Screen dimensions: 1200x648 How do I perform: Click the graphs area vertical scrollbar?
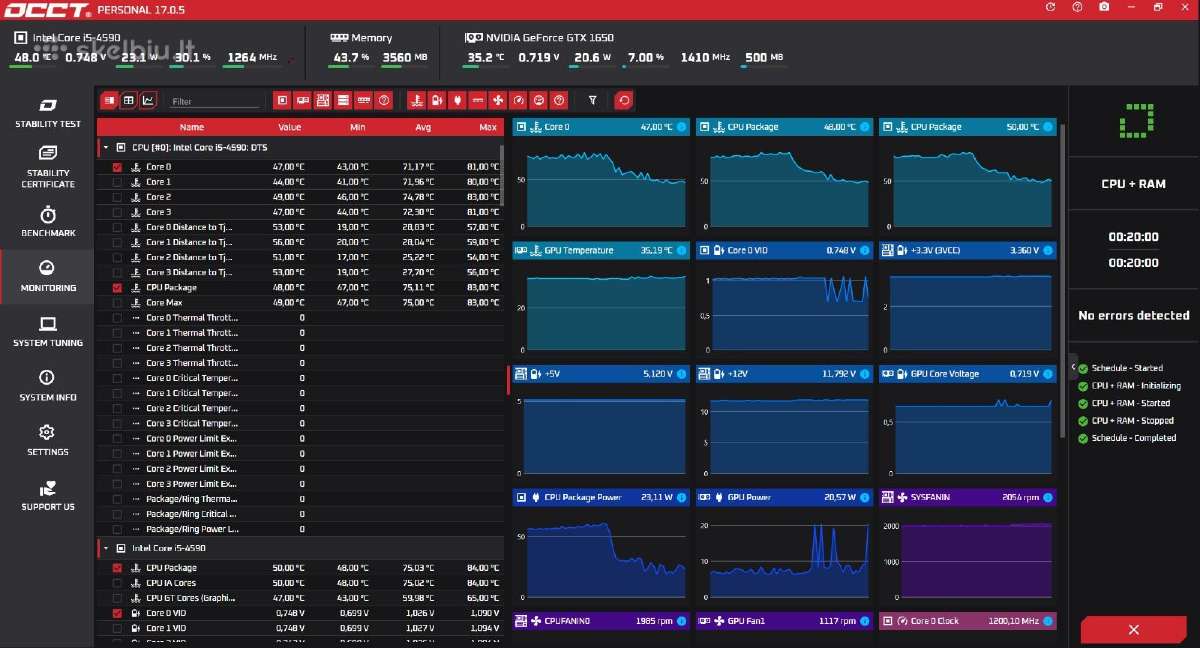point(1062,280)
